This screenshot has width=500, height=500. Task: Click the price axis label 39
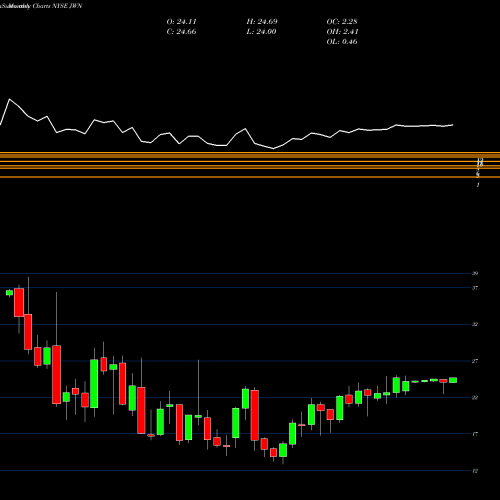click(x=475, y=273)
